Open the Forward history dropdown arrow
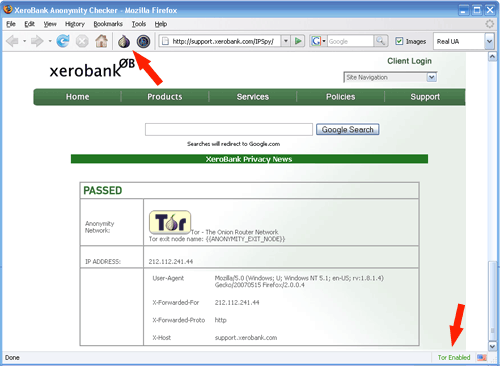Screen dimensions: 500x366 [50, 41]
